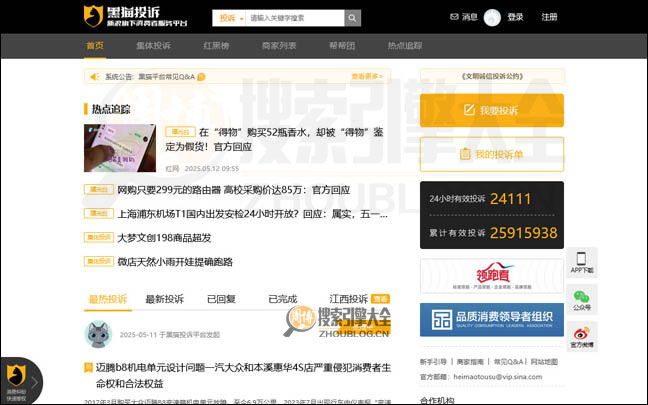Select 已完成 tab
The image size is (648, 405).
[283, 299]
